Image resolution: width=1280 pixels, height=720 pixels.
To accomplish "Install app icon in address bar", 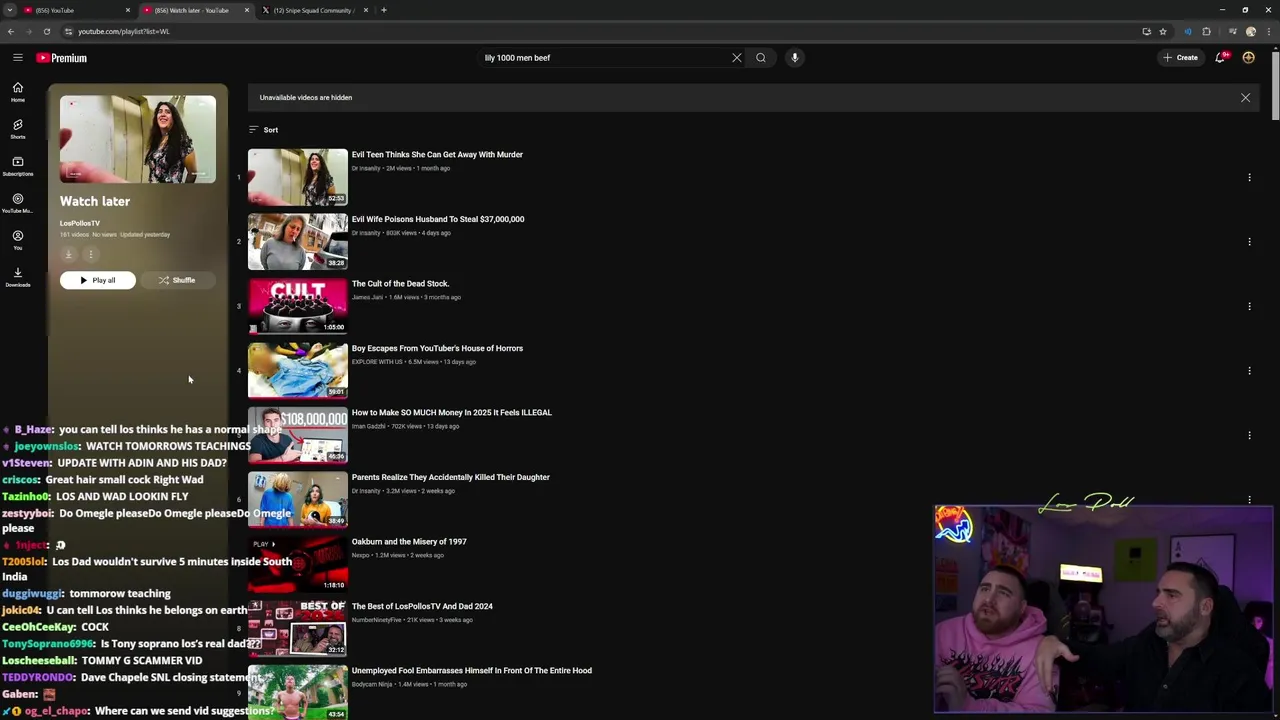I will pos(1146,31).
